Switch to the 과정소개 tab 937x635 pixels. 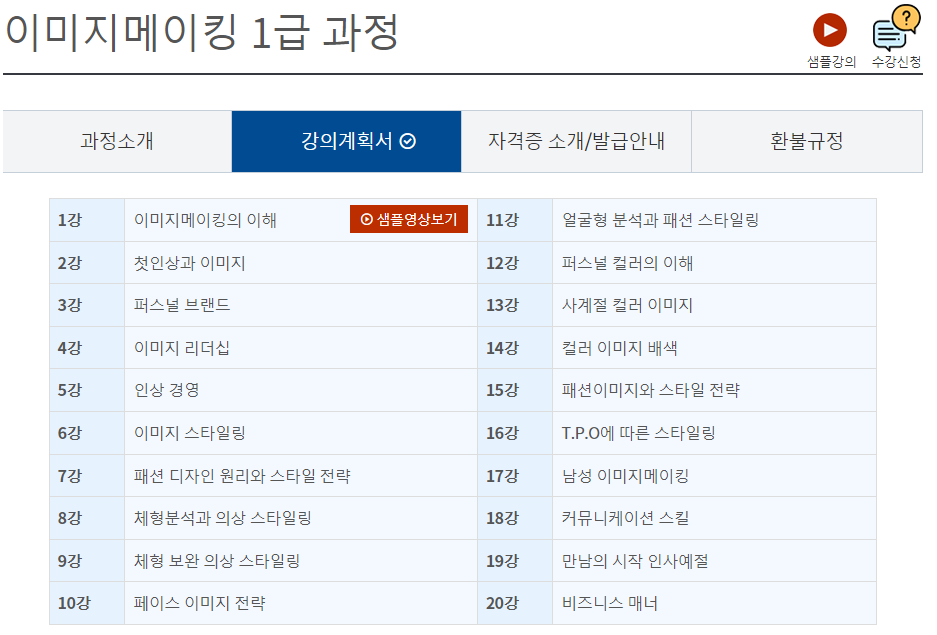[x=117, y=142]
